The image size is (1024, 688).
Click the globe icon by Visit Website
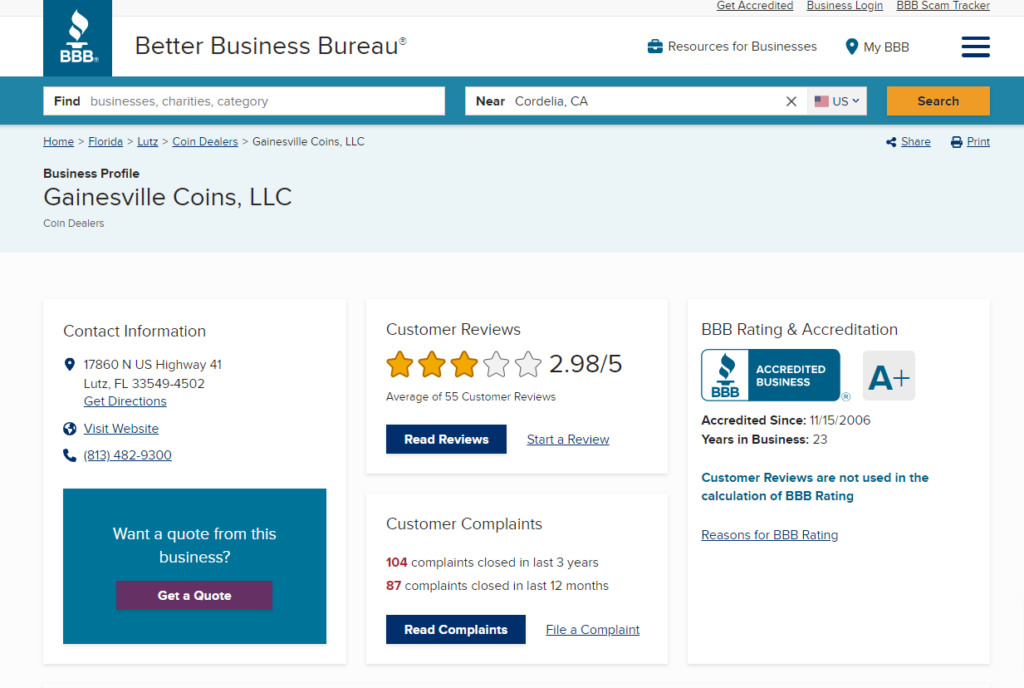coord(70,429)
